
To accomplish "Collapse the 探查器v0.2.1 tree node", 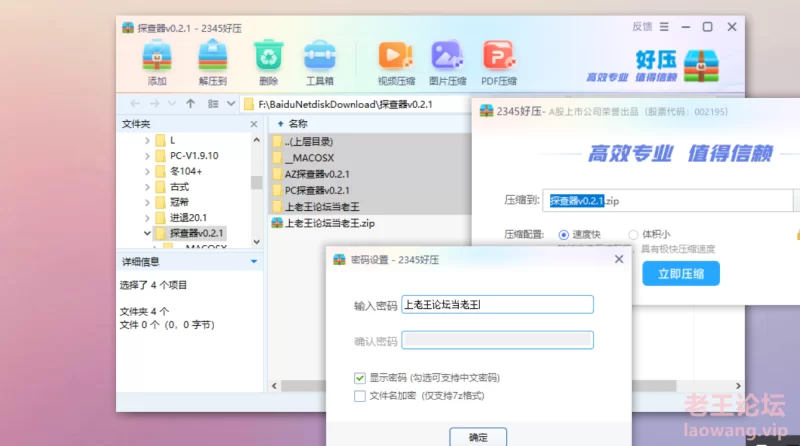I will 147,233.
